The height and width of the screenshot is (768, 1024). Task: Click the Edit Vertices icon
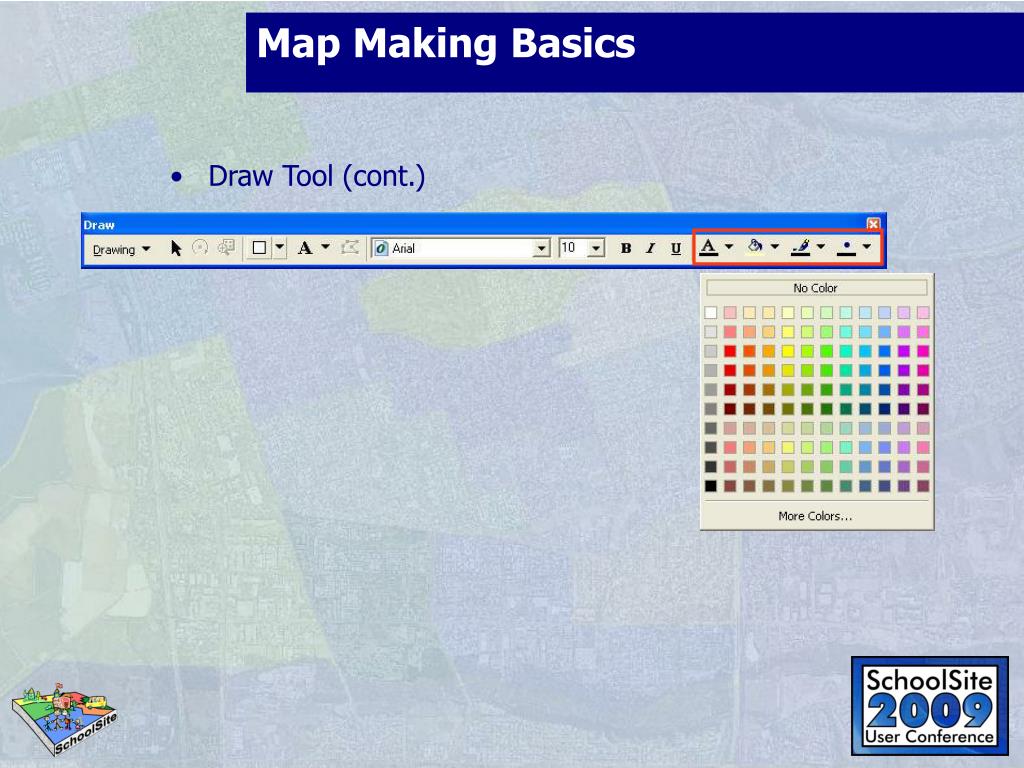pyautogui.click(x=350, y=248)
